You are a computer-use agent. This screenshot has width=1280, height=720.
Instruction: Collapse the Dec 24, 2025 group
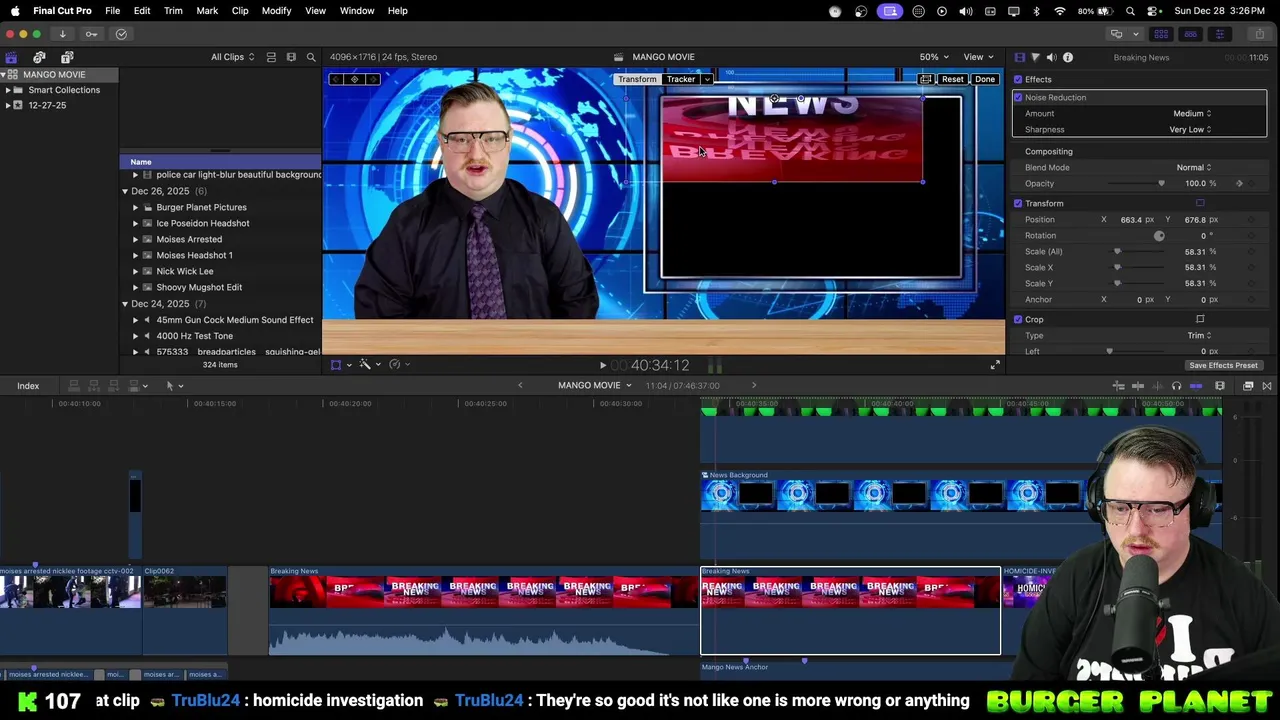(125, 303)
